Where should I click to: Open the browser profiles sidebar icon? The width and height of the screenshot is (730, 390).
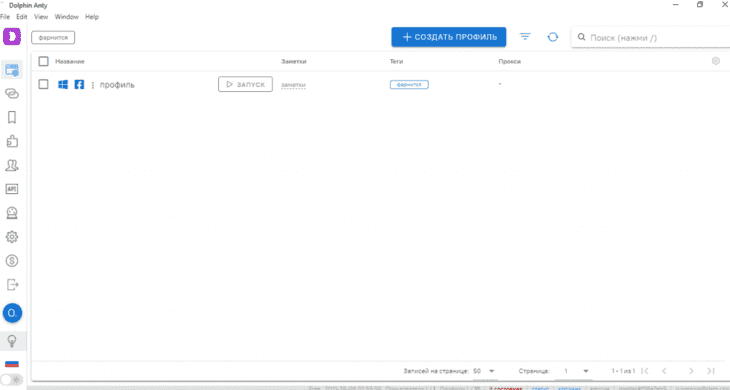(x=12, y=70)
